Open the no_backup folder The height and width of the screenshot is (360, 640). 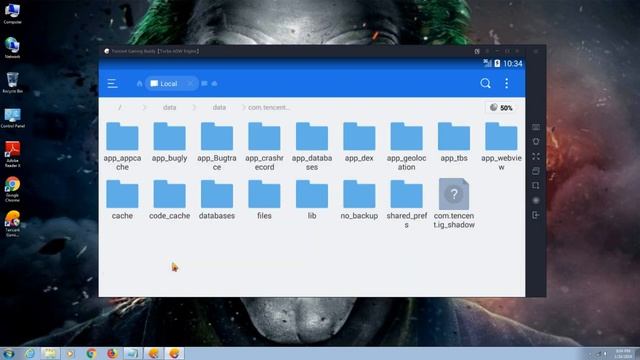(359, 200)
